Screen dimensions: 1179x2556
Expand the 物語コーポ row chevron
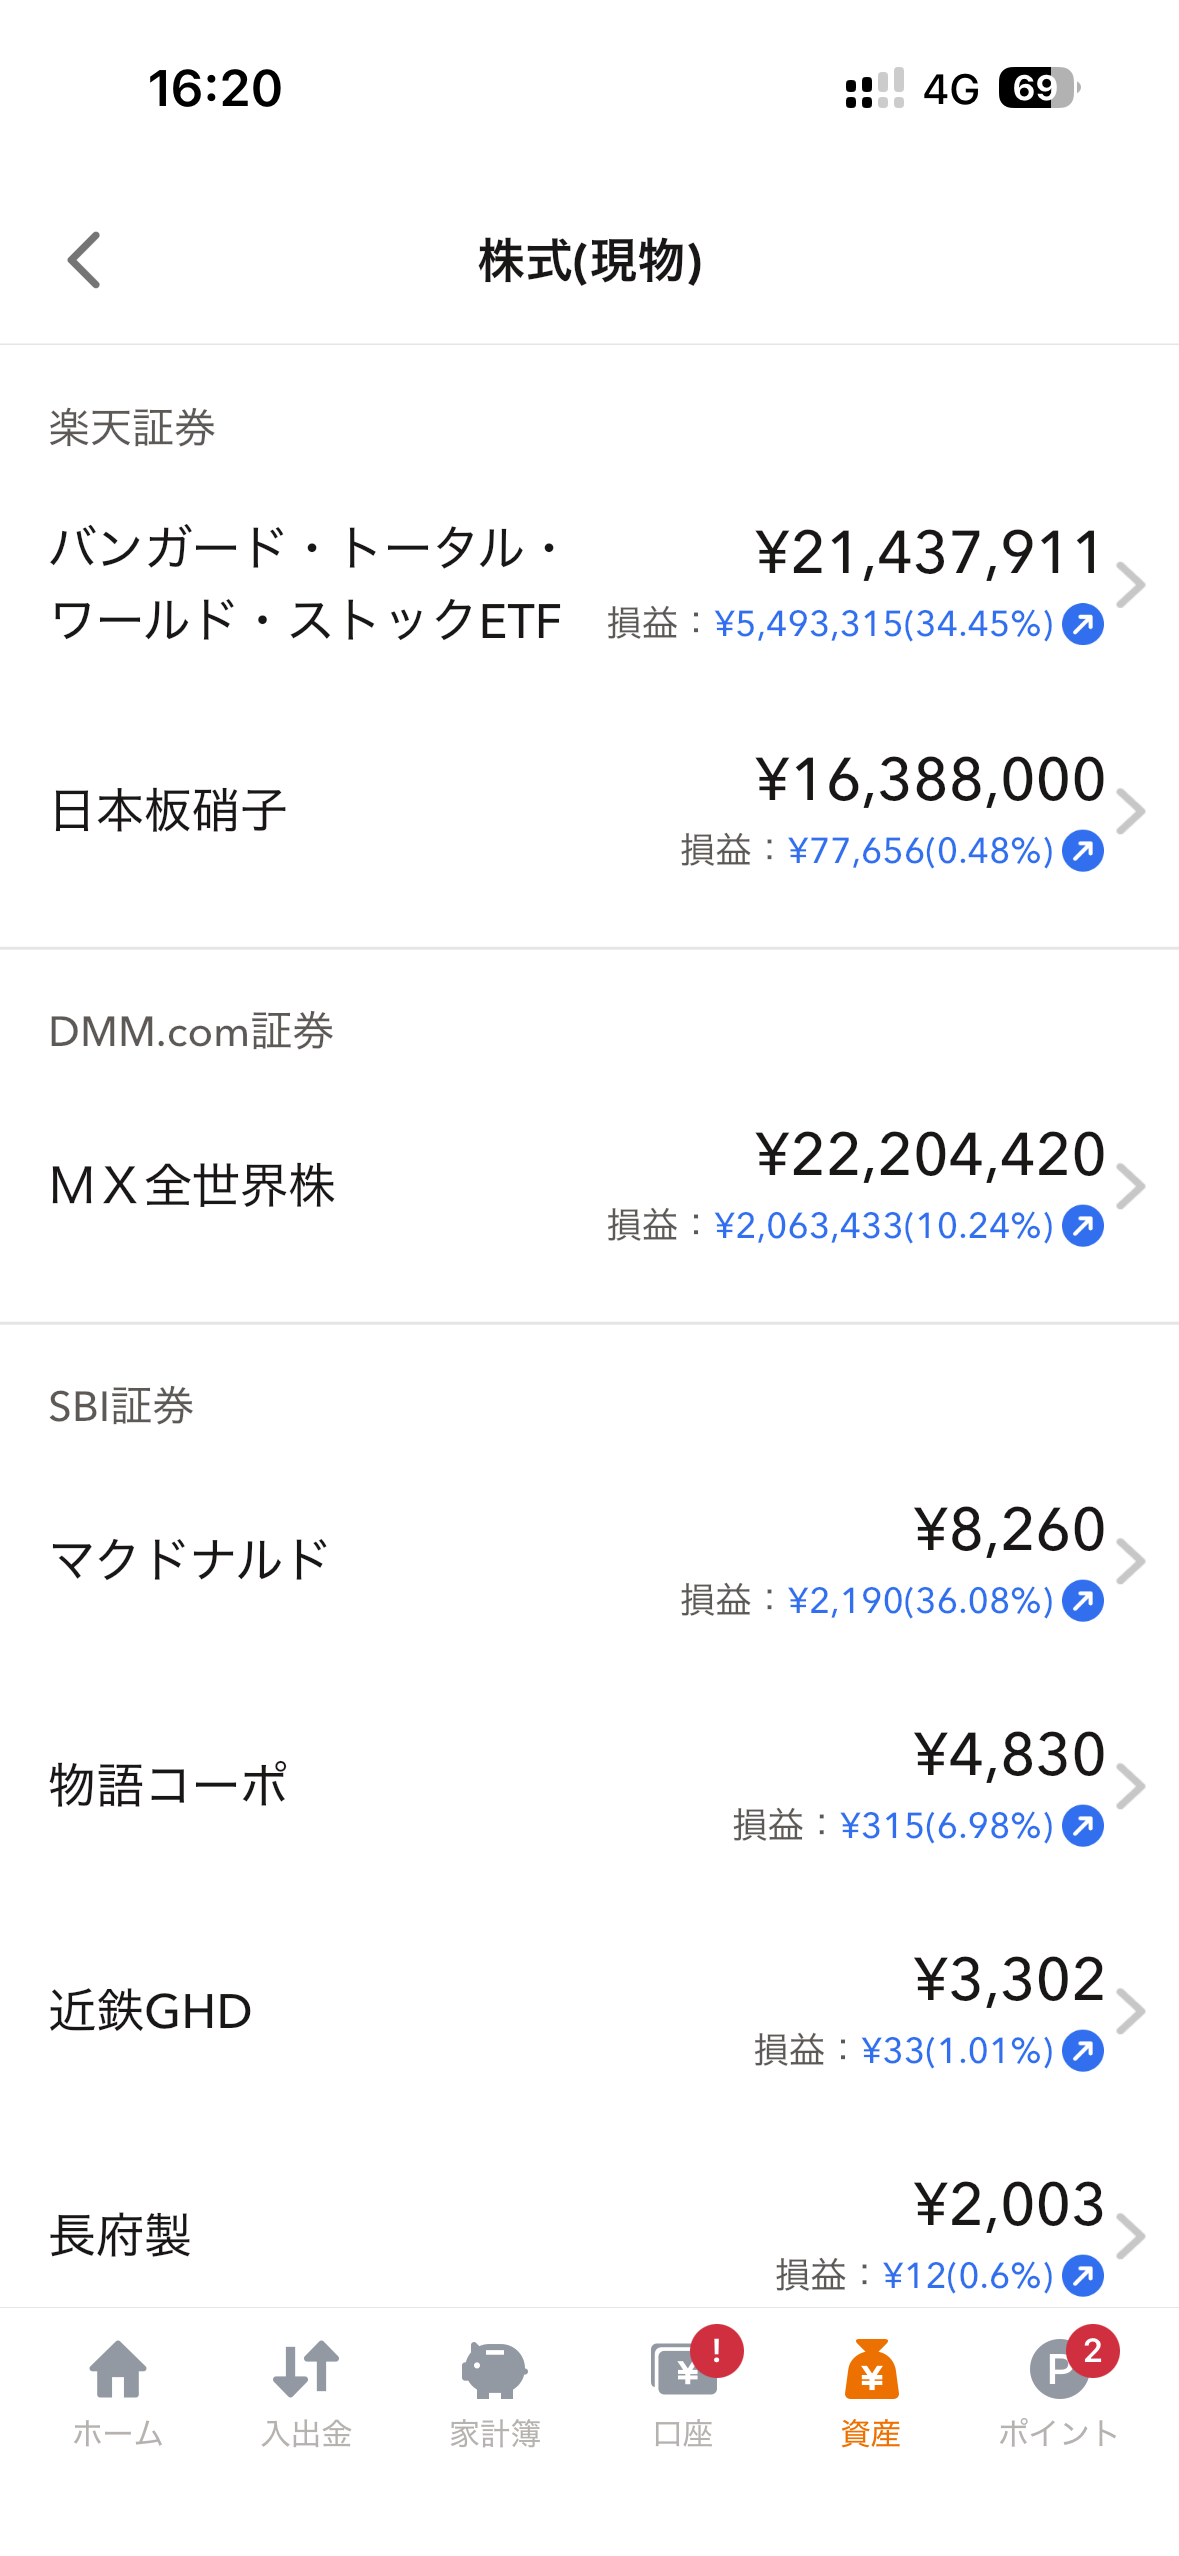coord(1131,1787)
